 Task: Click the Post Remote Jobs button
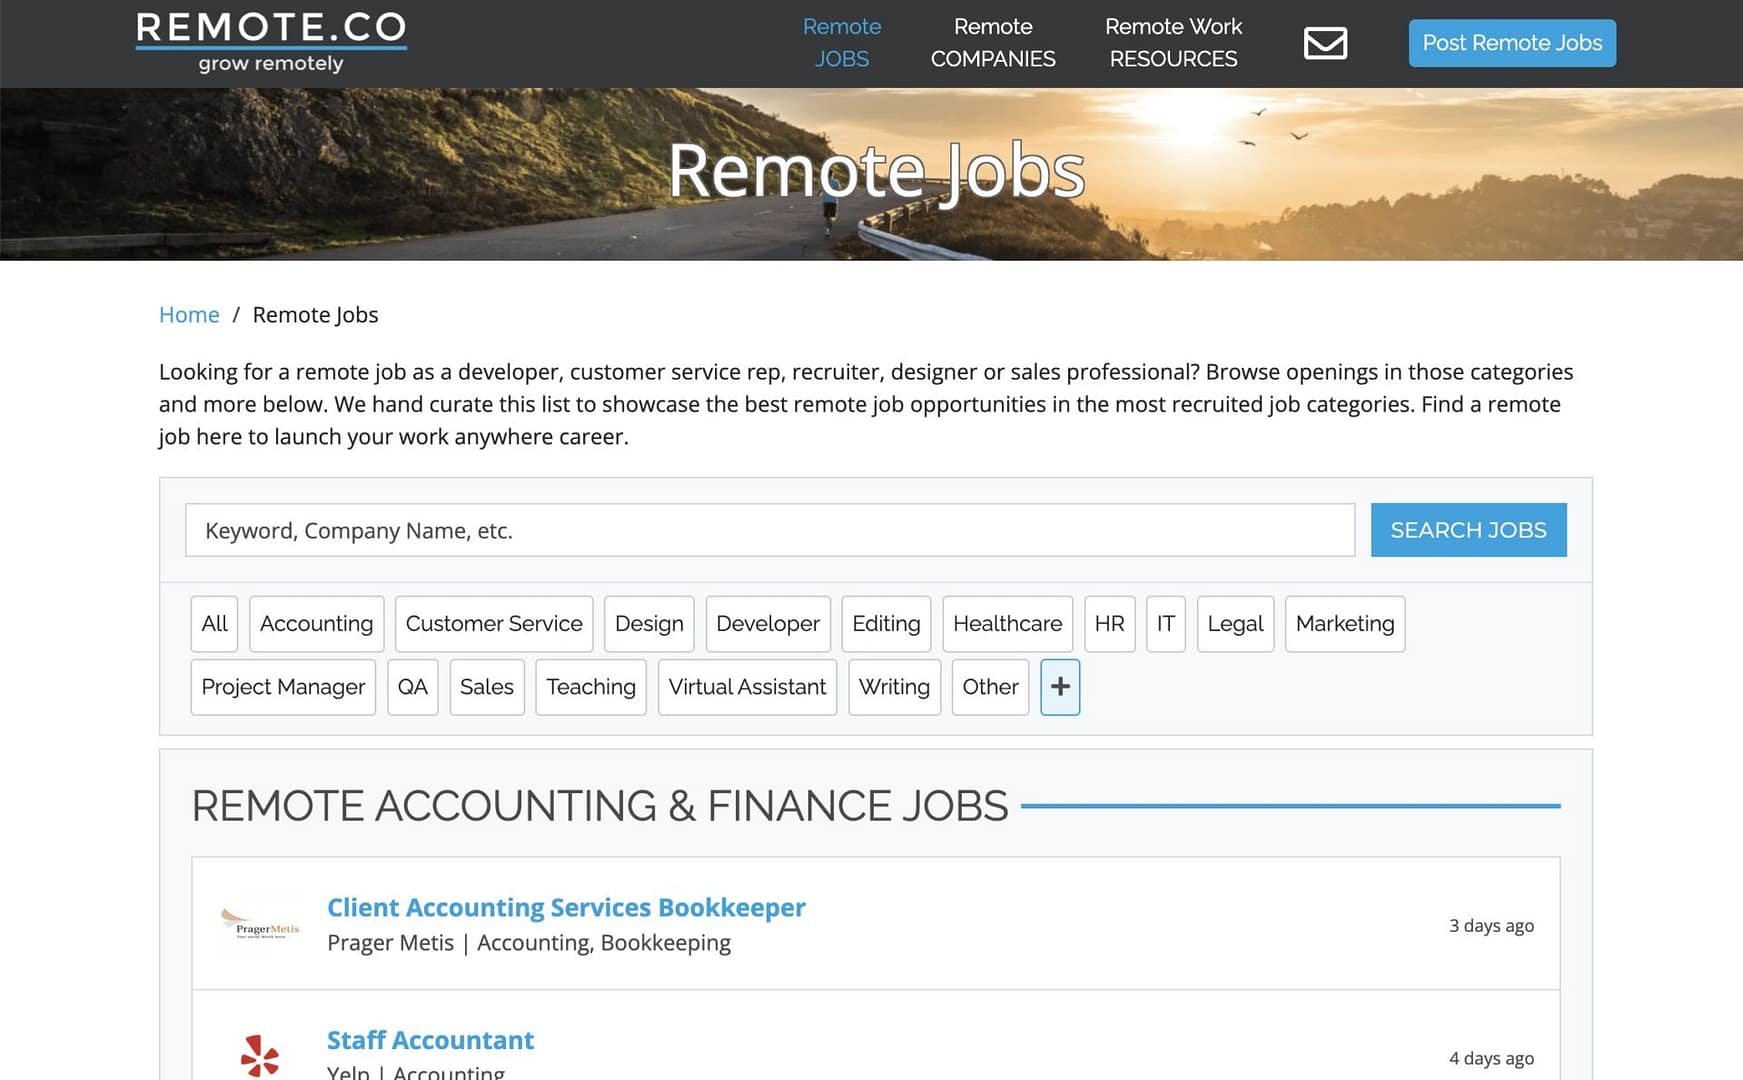(1511, 43)
